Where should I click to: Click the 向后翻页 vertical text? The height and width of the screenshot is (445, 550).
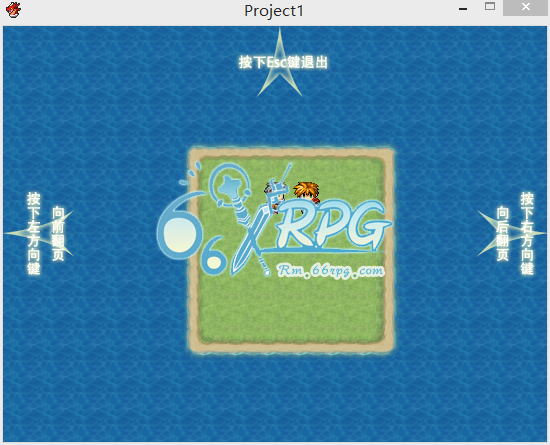tap(502, 234)
